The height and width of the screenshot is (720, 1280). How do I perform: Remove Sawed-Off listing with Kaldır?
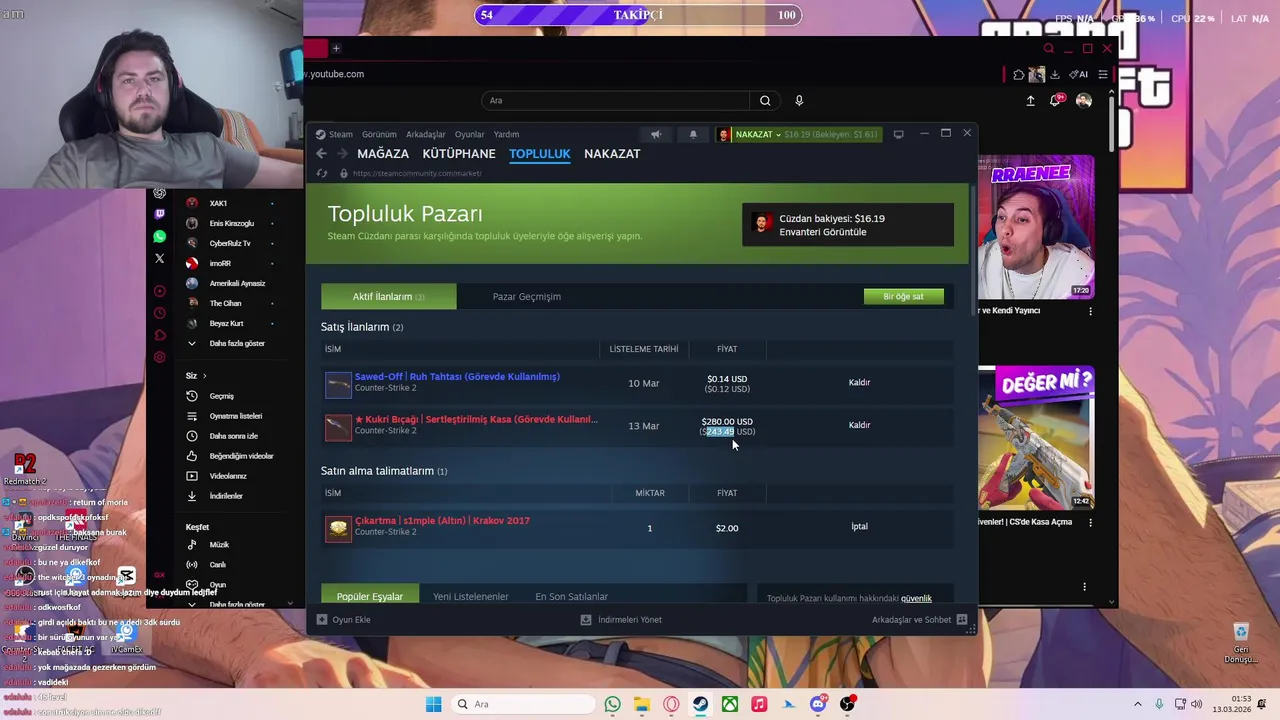click(859, 382)
